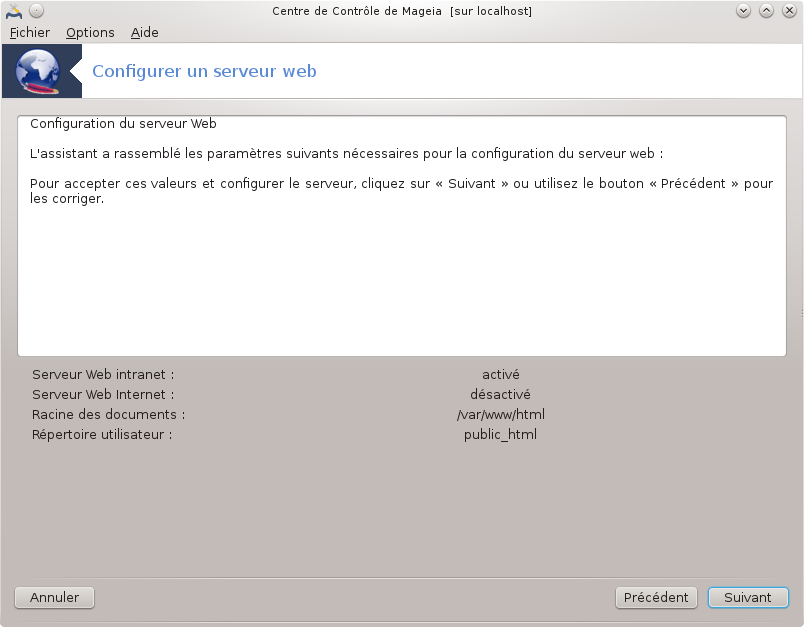Open the Fichier menu
The height and width of the screenshot is (627, 804).
tap(30, 32)
